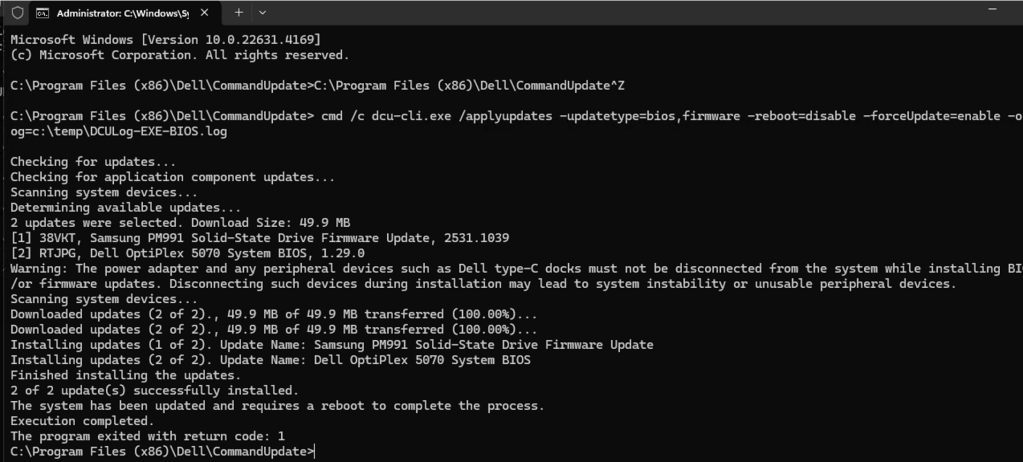This screenshot has width=1023, height=462.
Task: Click the "Checking for updates..." line
Action: coord(93,162)
